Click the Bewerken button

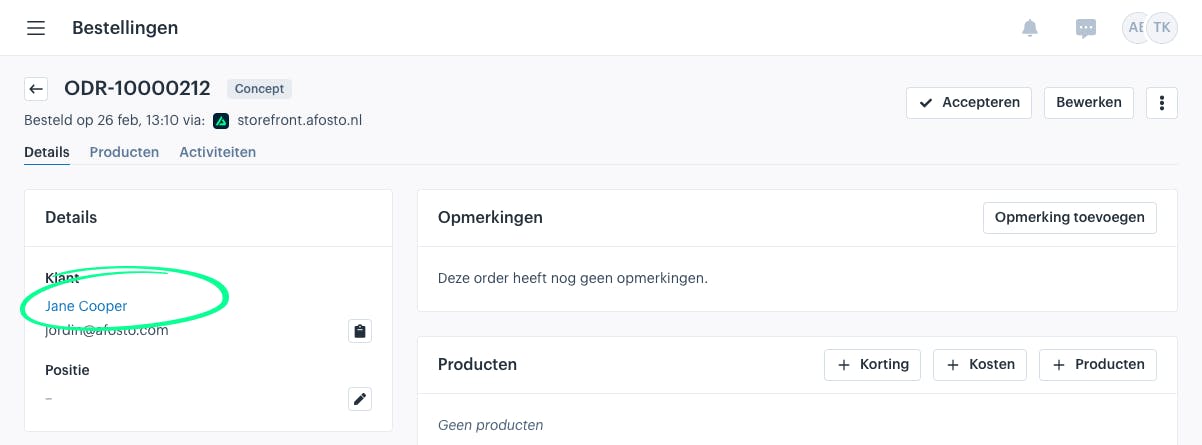[x=1089, y=103]
